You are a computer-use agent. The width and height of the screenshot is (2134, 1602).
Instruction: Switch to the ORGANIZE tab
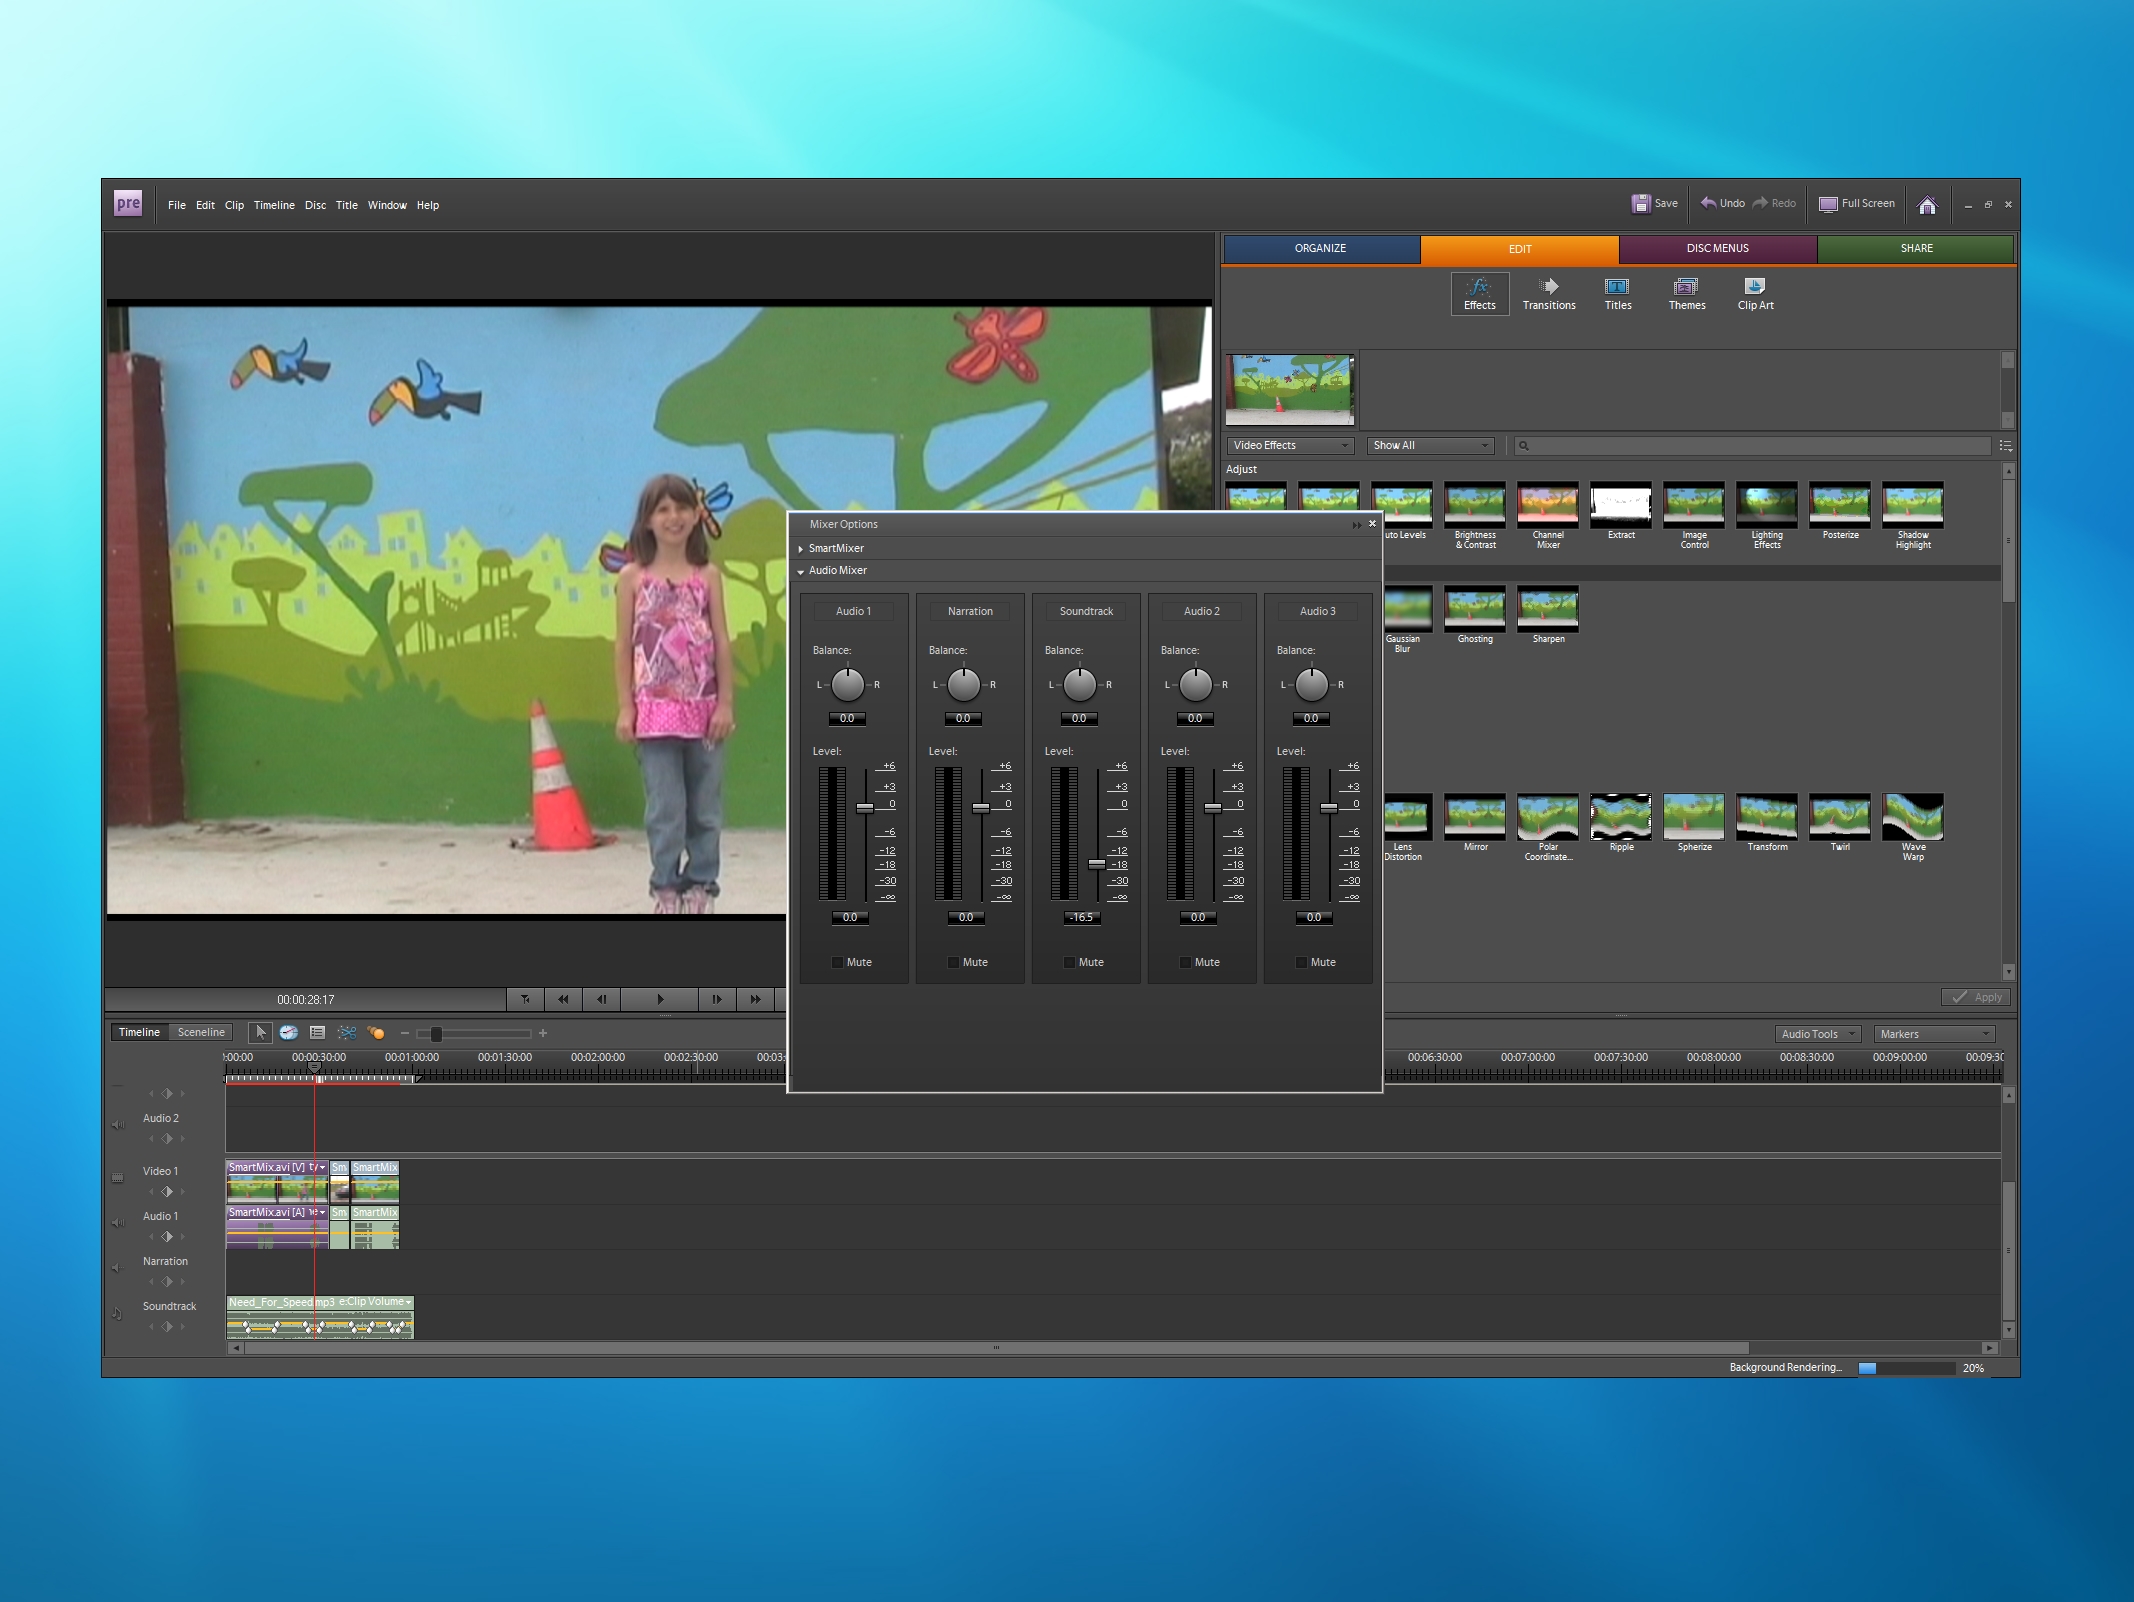1321,249
